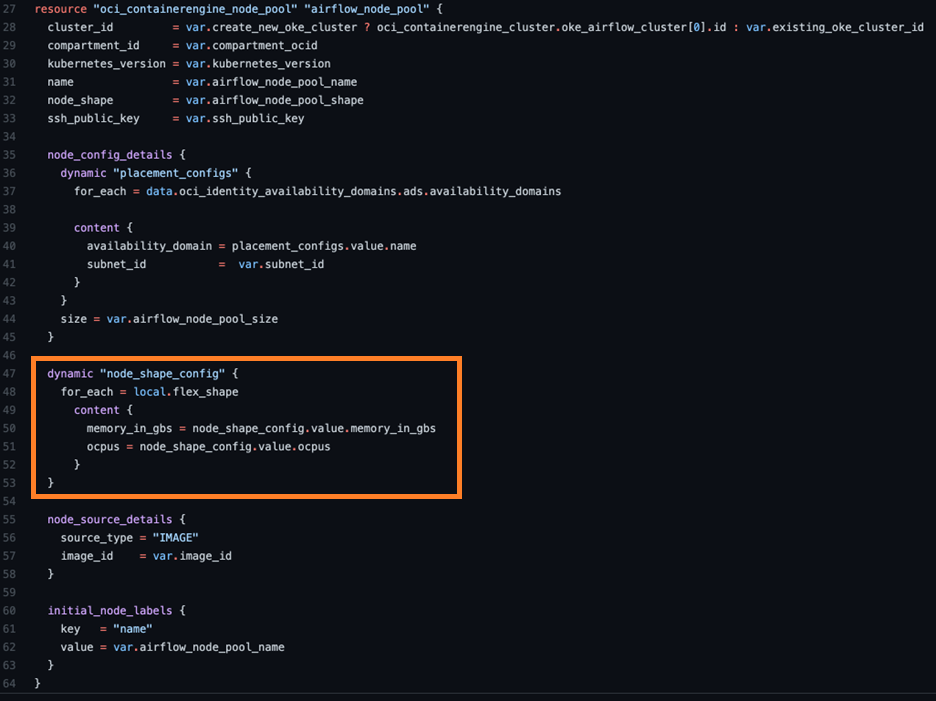Click the highlighted node_shape_config block

coord(245,427)
